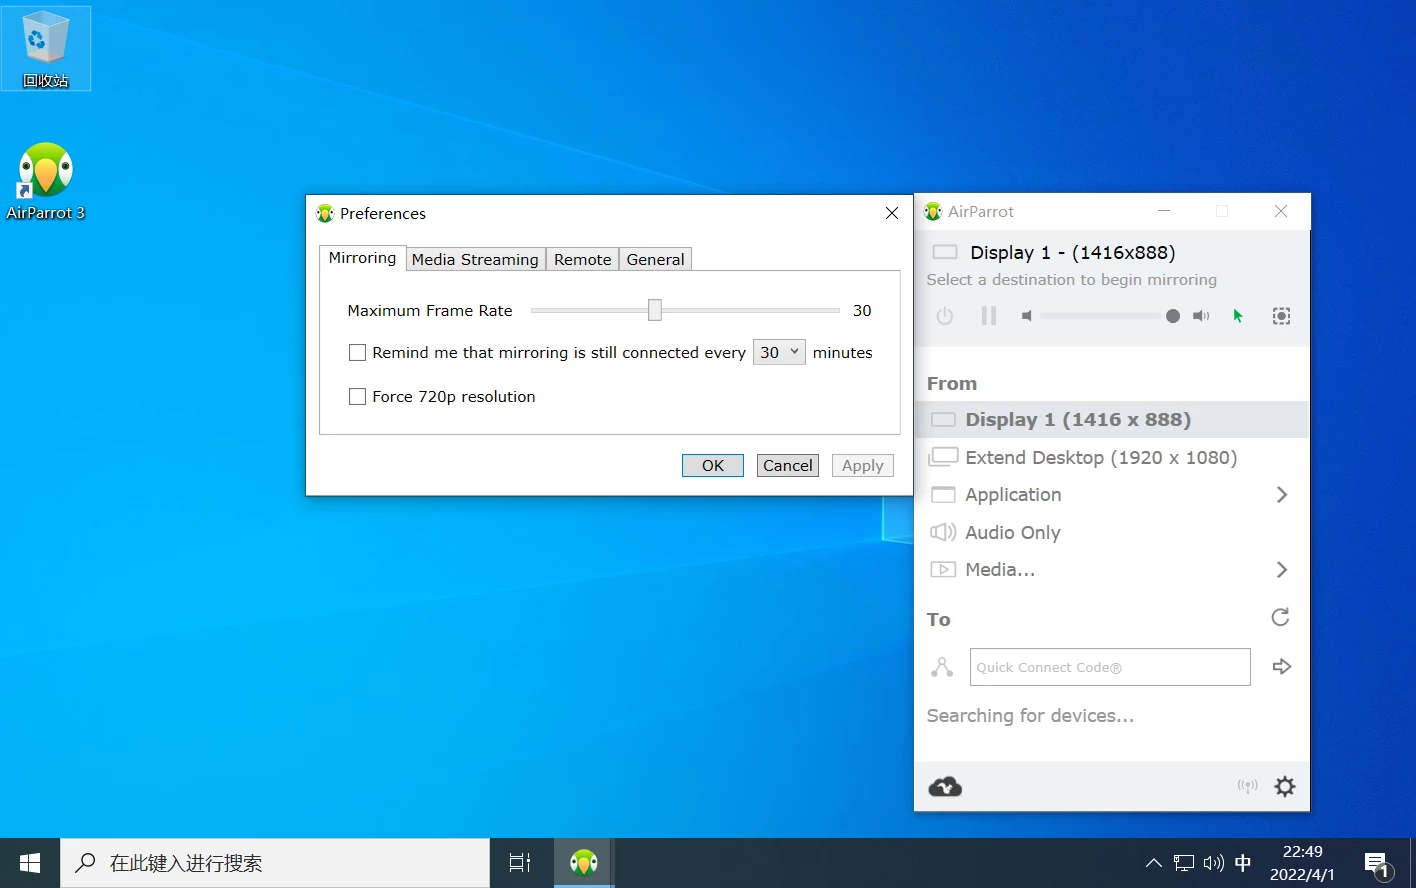Expand the Media source submenu
1416x888 pixels.
tap(1282, 570)
